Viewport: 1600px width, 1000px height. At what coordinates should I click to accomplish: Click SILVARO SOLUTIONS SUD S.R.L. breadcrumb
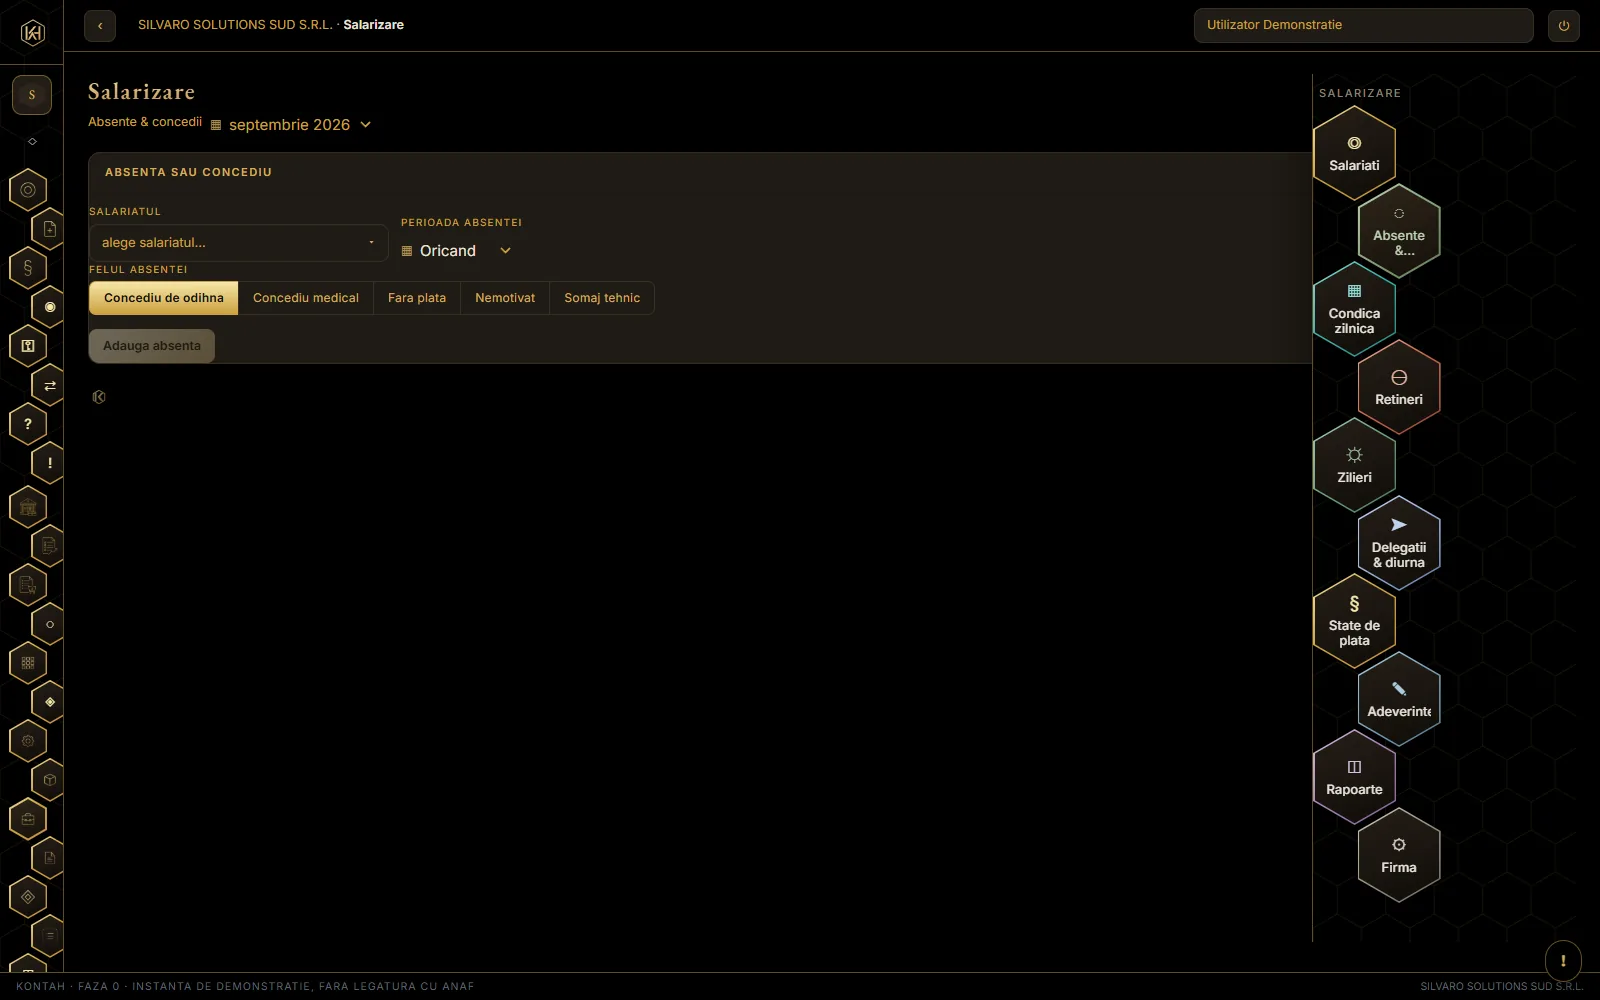(235, 25)
